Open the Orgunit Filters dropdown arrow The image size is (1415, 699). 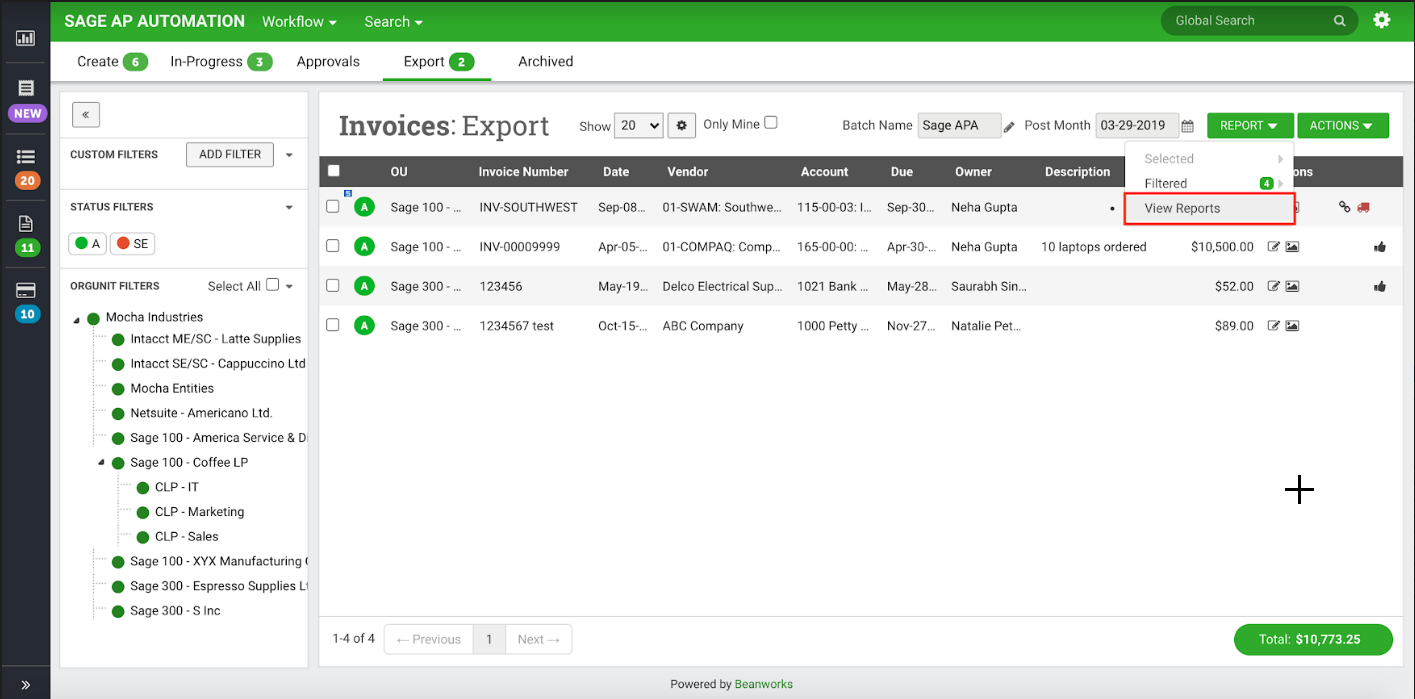click(289, 286)
